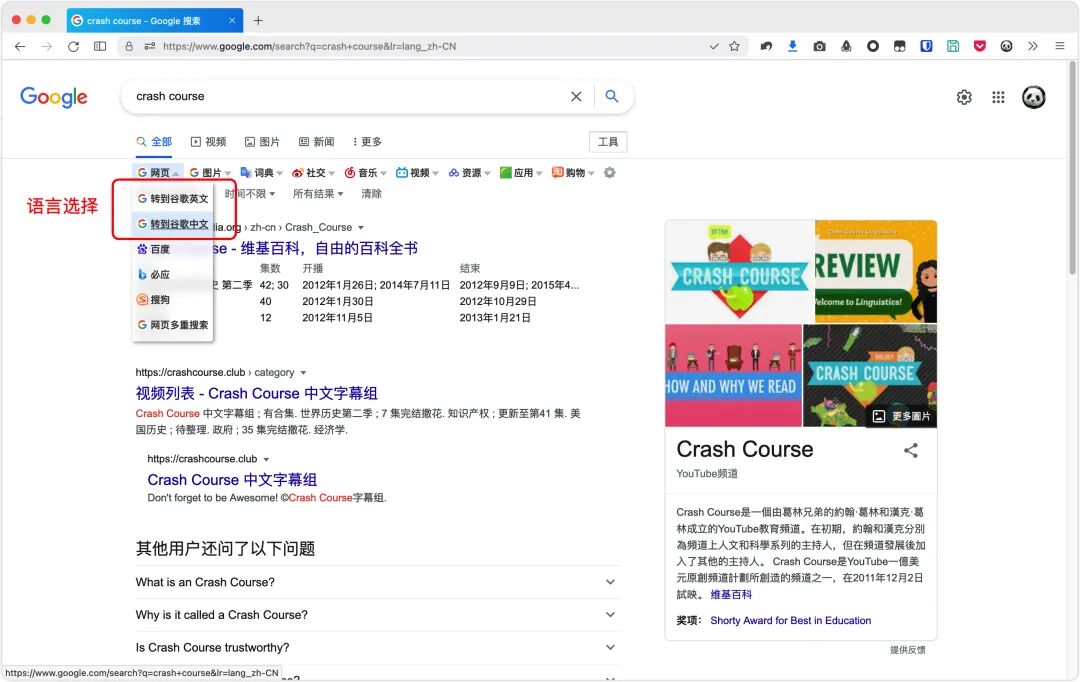The width and height of the screenshot is (1080, 682).
Task: Expand "Why is it called a Crash Course?"
Action: click(x=377, y=614)
